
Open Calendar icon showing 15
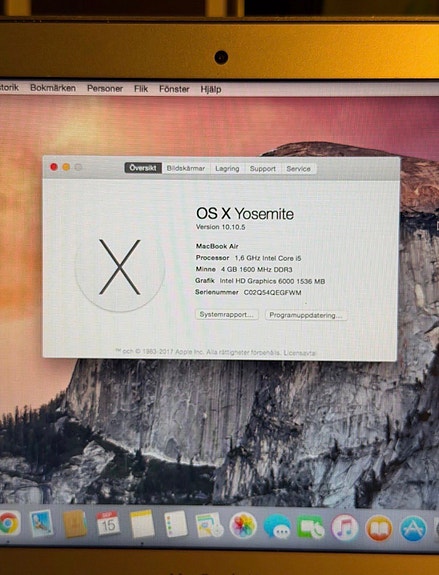(x=108, y=524)
